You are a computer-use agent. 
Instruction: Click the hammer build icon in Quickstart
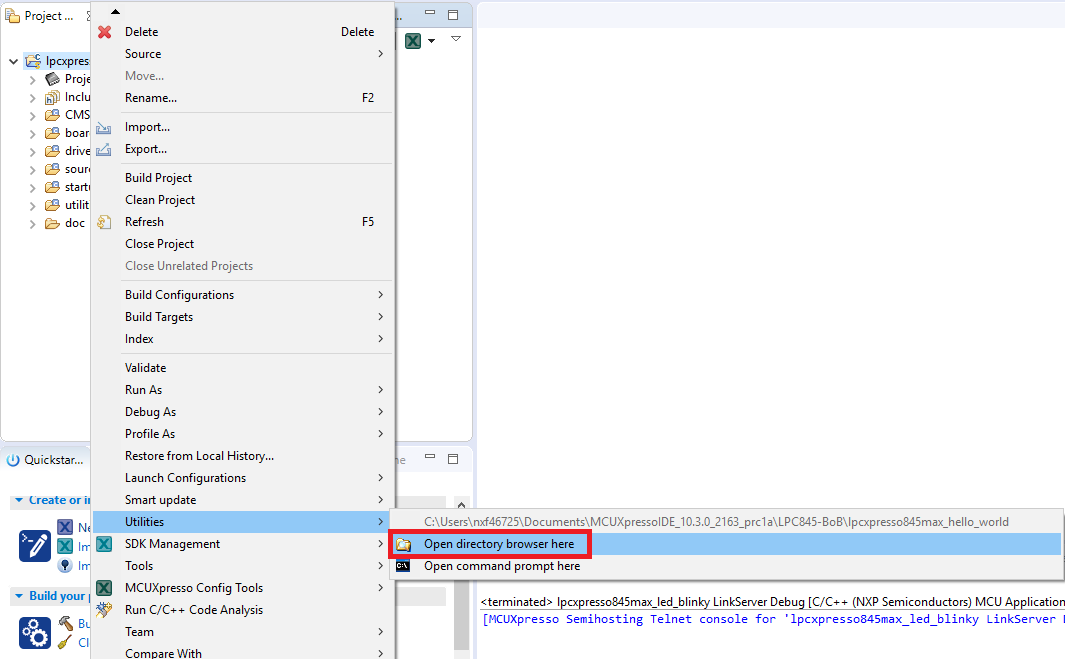[x=66, y=623]
